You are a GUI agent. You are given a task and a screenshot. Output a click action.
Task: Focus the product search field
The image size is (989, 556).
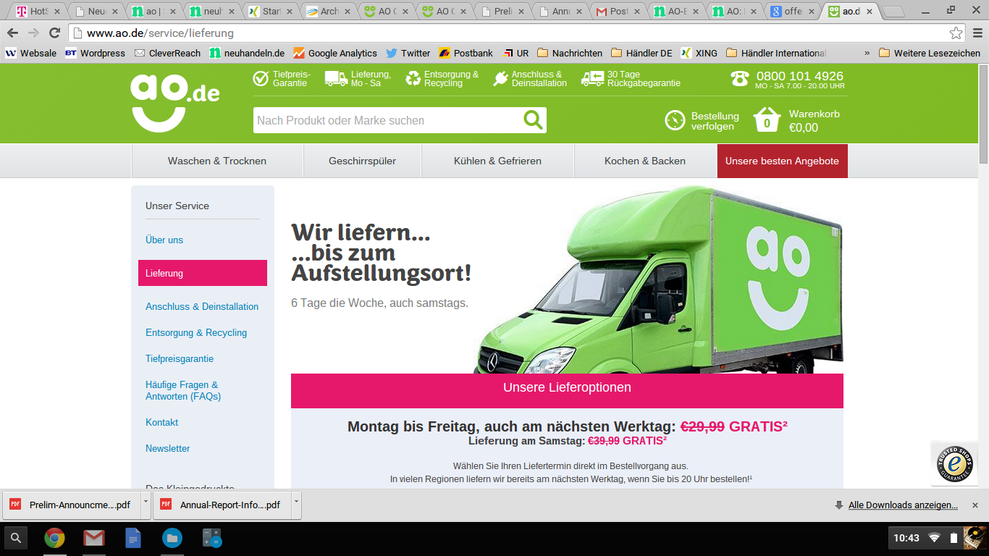tap(388, 120)
